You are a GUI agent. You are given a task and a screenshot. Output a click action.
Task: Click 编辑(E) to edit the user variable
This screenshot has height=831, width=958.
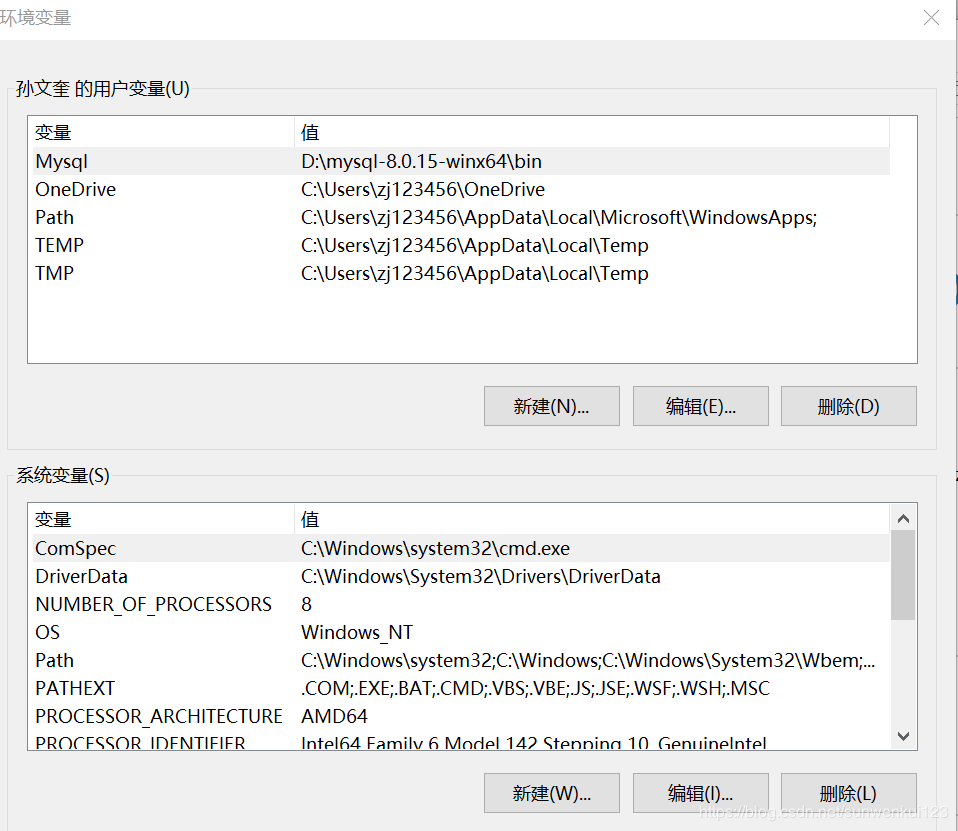(x=700, y=406)
